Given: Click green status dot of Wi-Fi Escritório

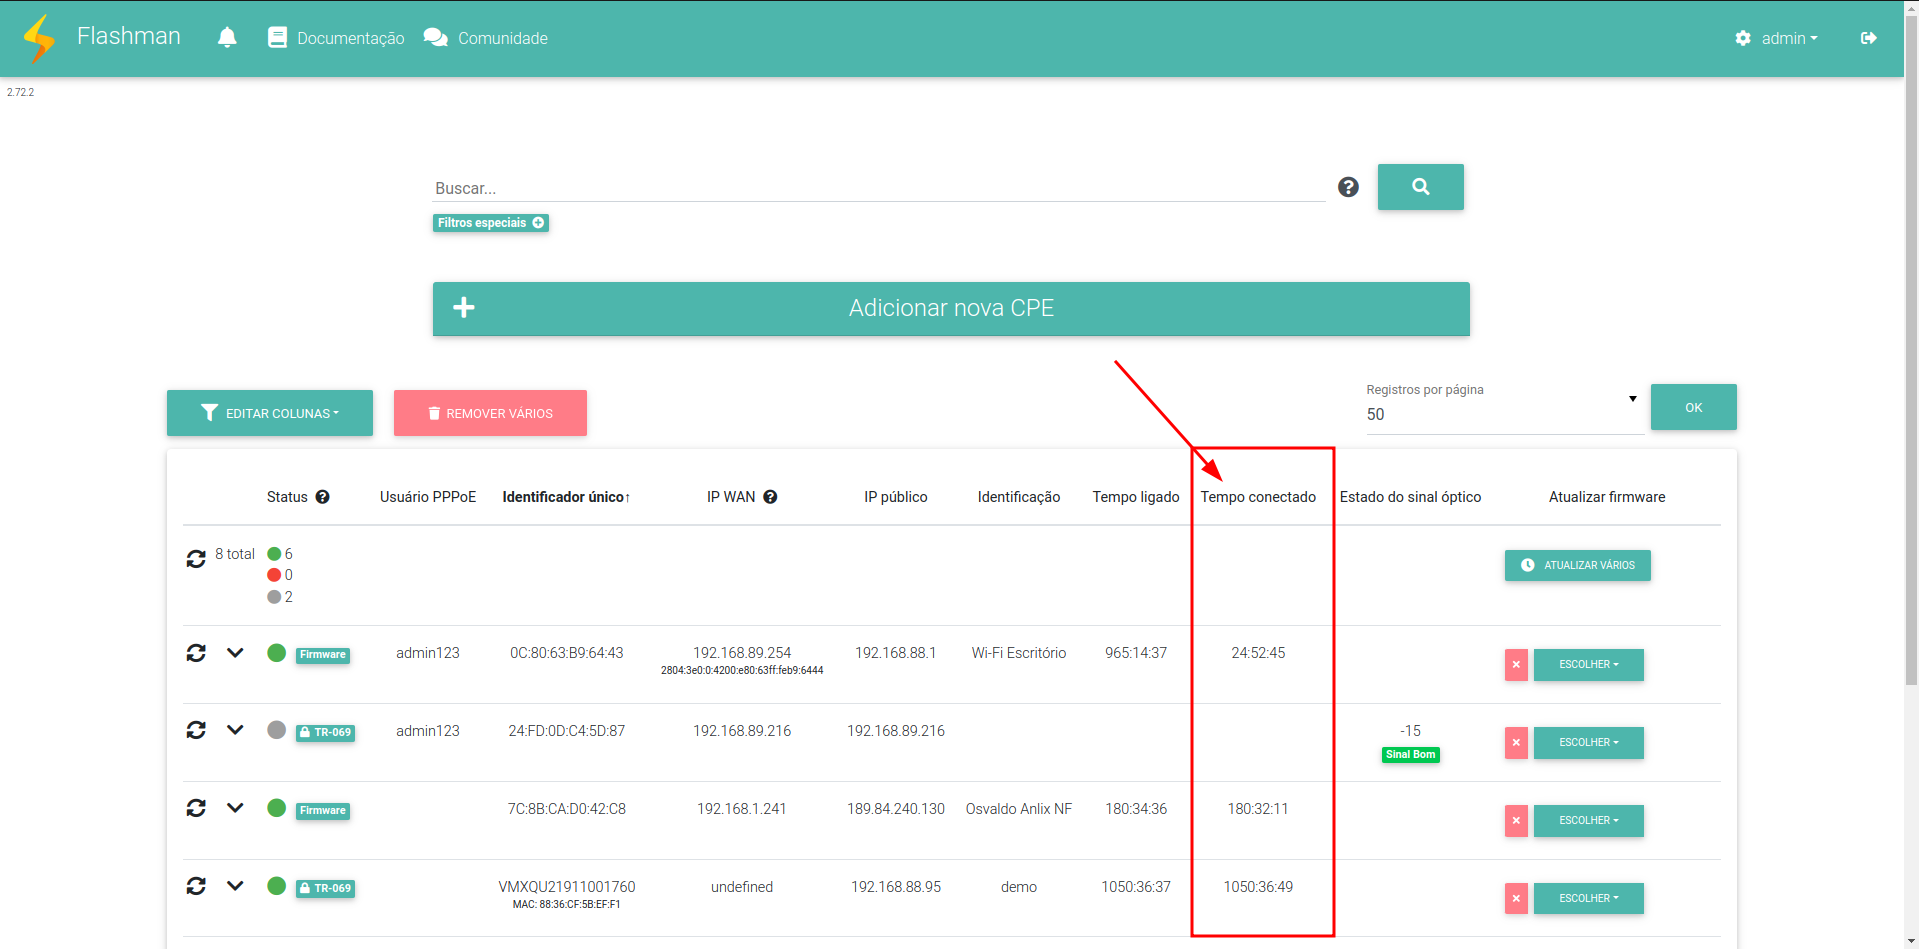Looking at the screenshot, I should pos(277,653).
